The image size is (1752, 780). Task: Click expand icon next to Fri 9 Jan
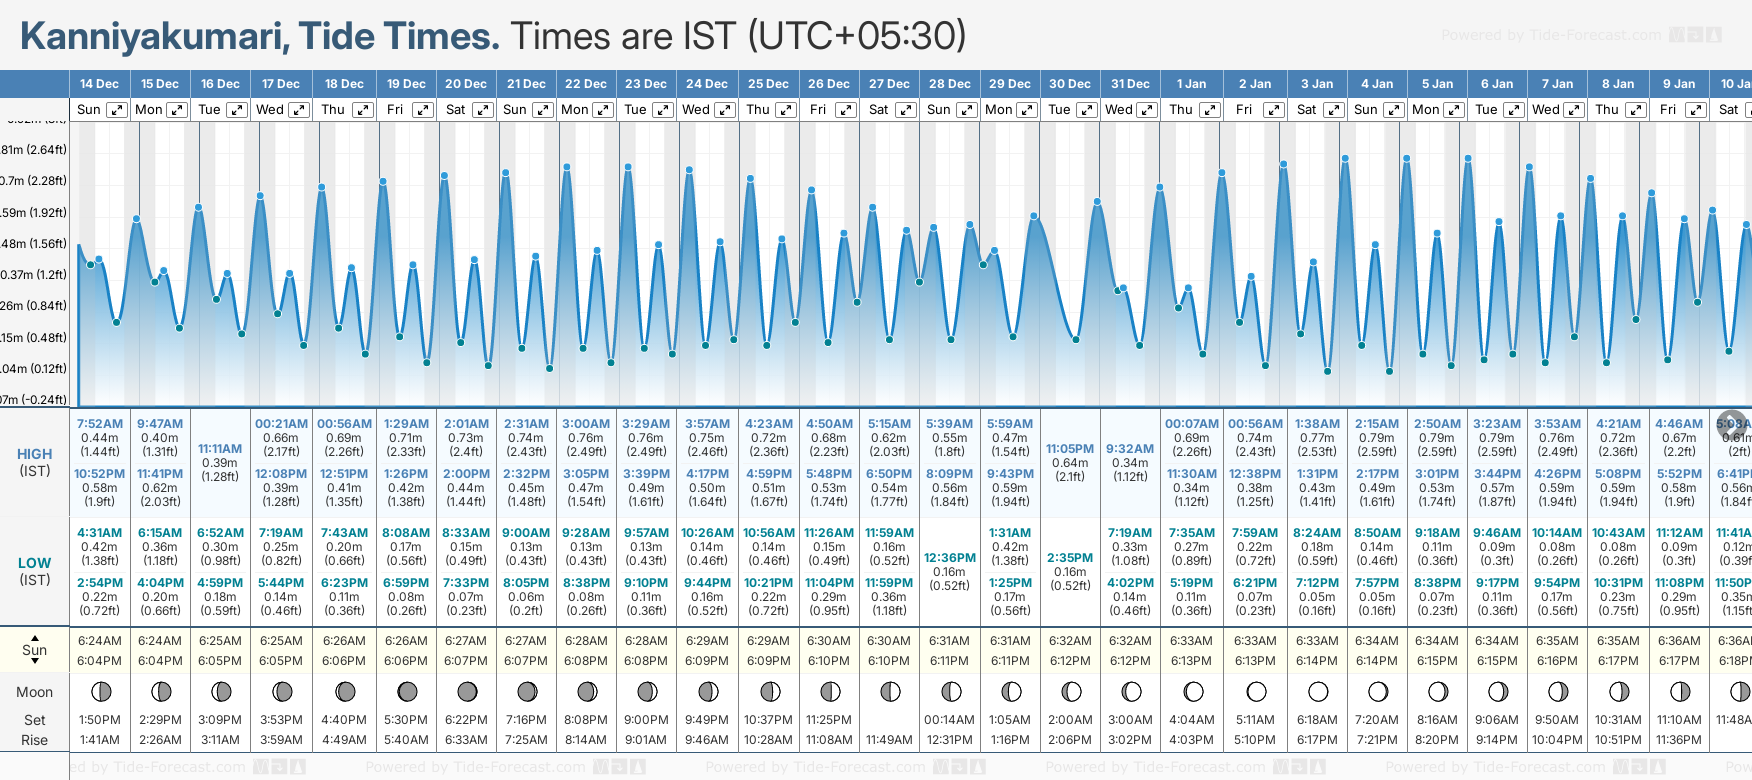pos(1696,110)
